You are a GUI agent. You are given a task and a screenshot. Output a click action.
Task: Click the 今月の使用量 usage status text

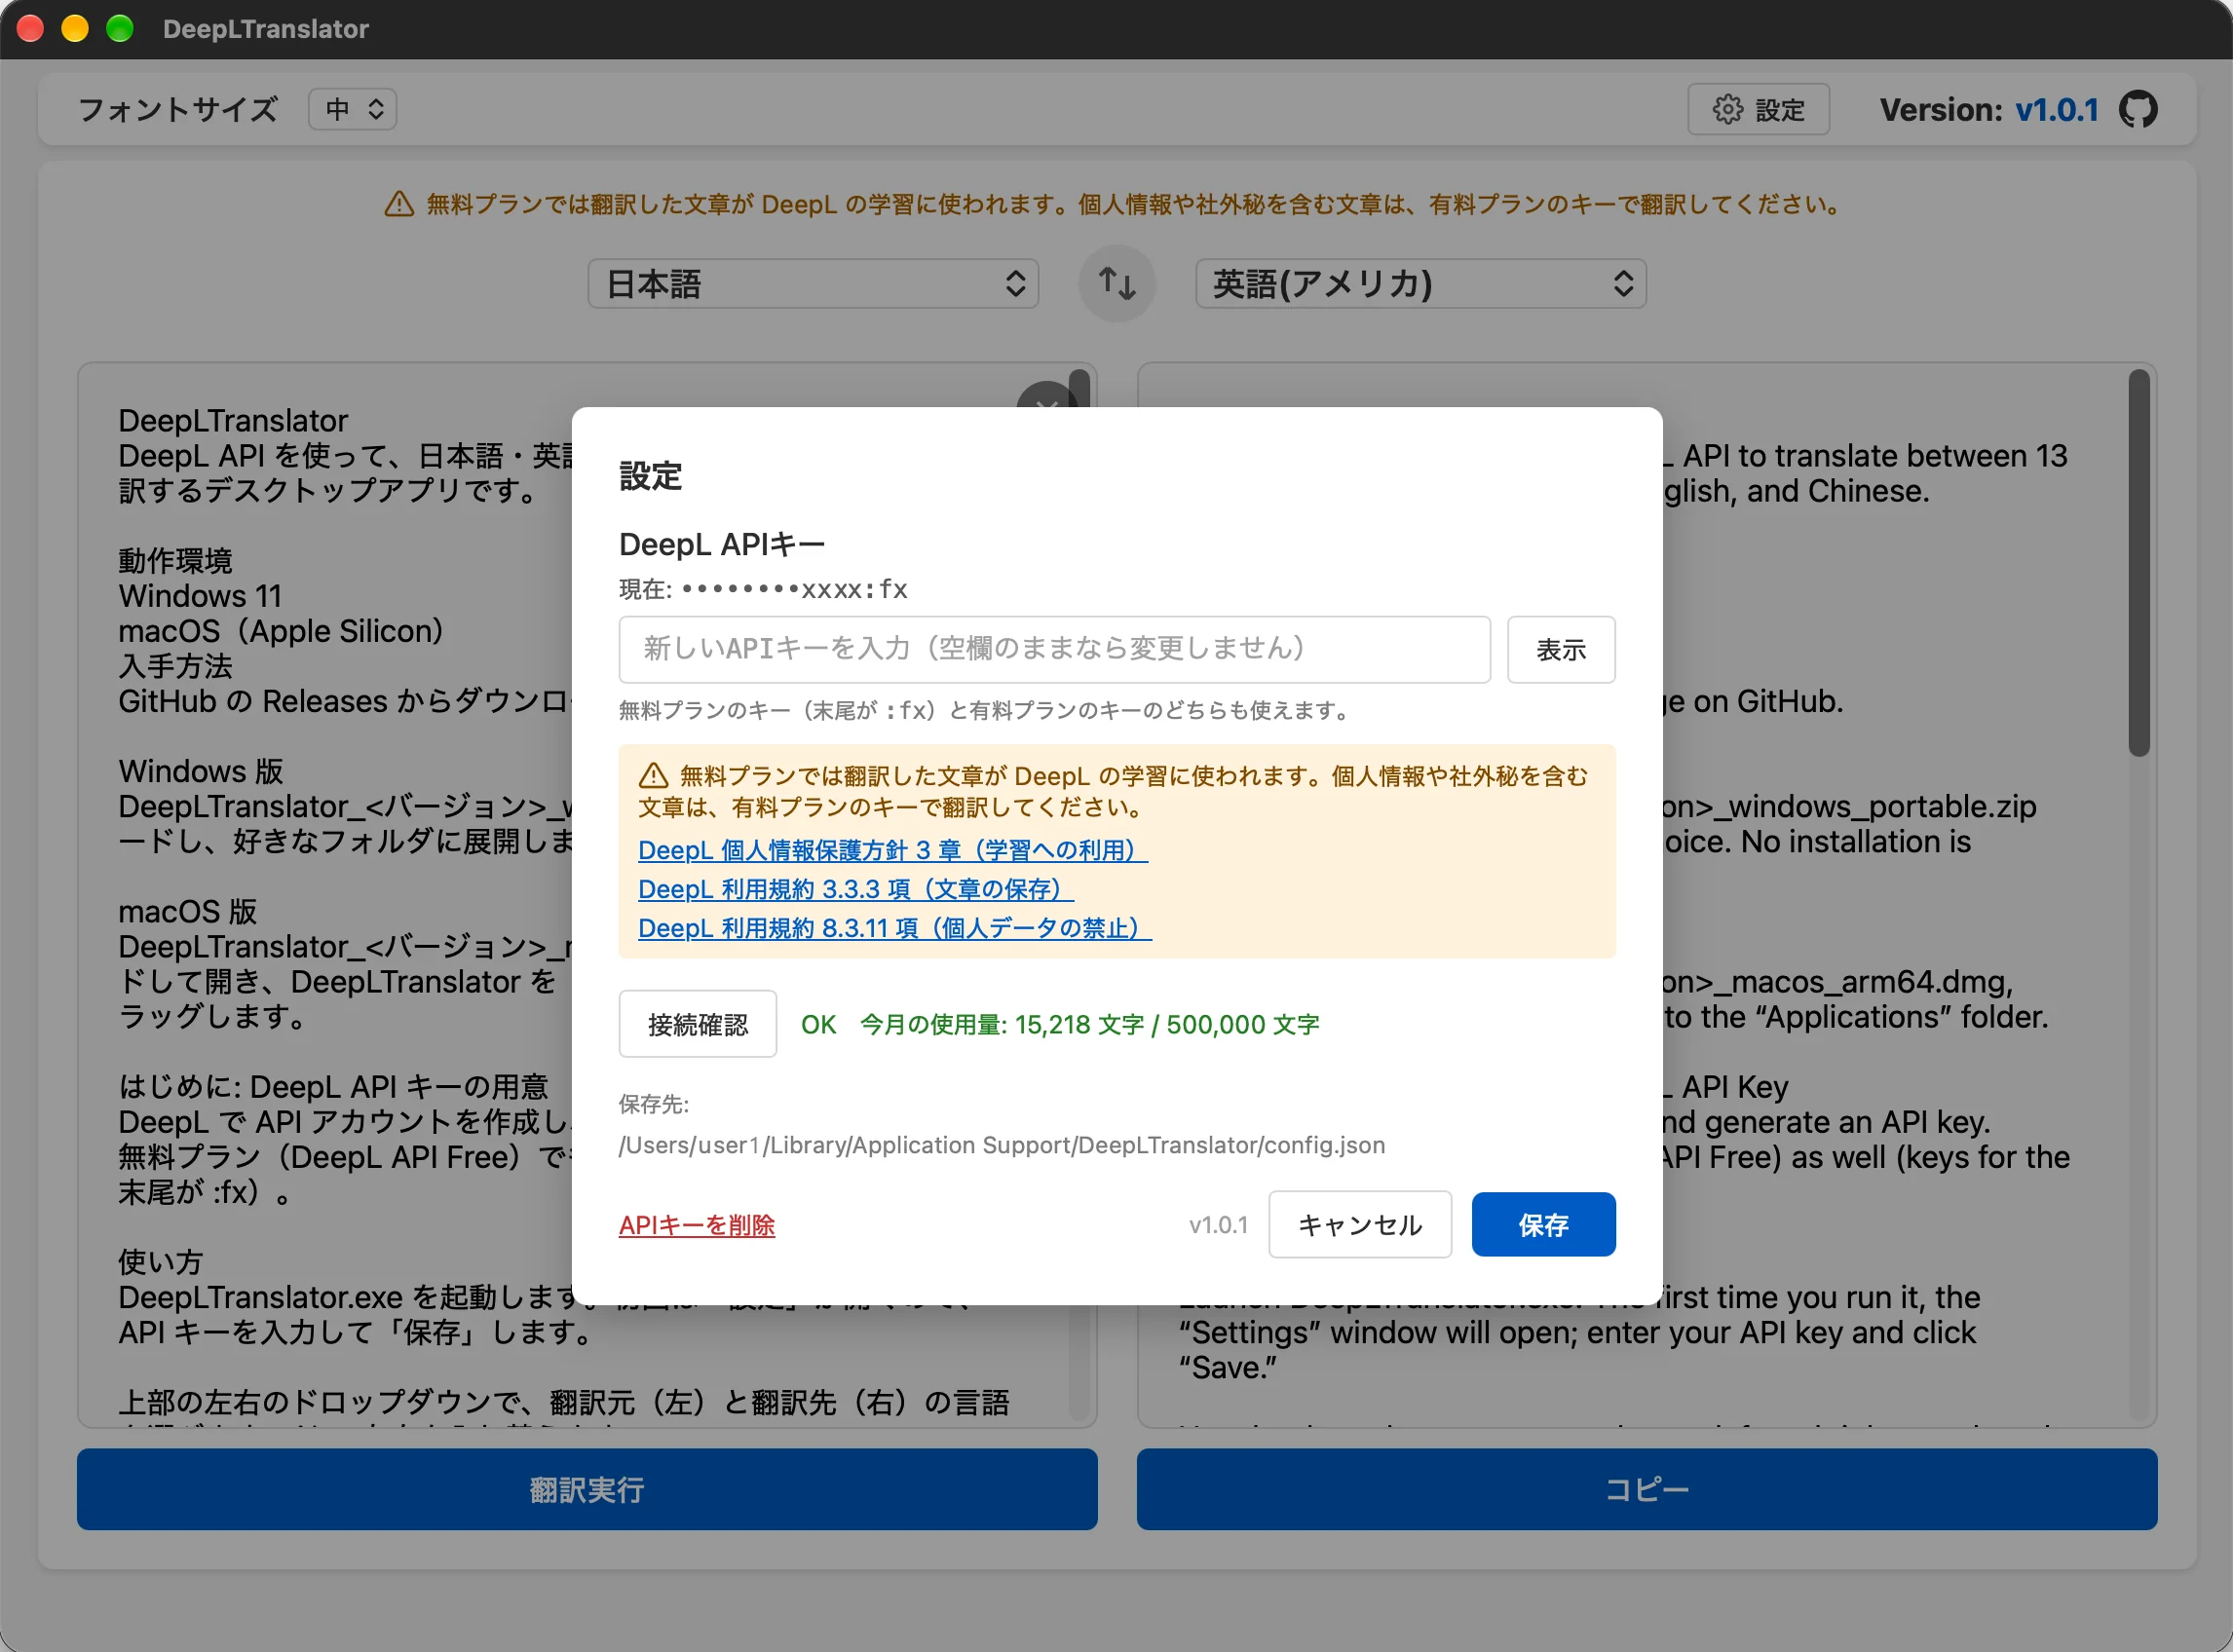coord(1089,1024)
